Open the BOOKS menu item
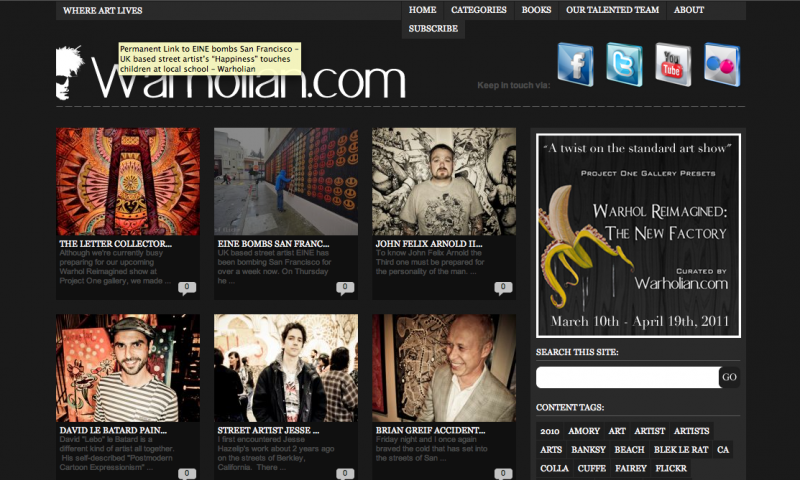The width and height of the screenshot is (800, 480). tap(536, 10)
